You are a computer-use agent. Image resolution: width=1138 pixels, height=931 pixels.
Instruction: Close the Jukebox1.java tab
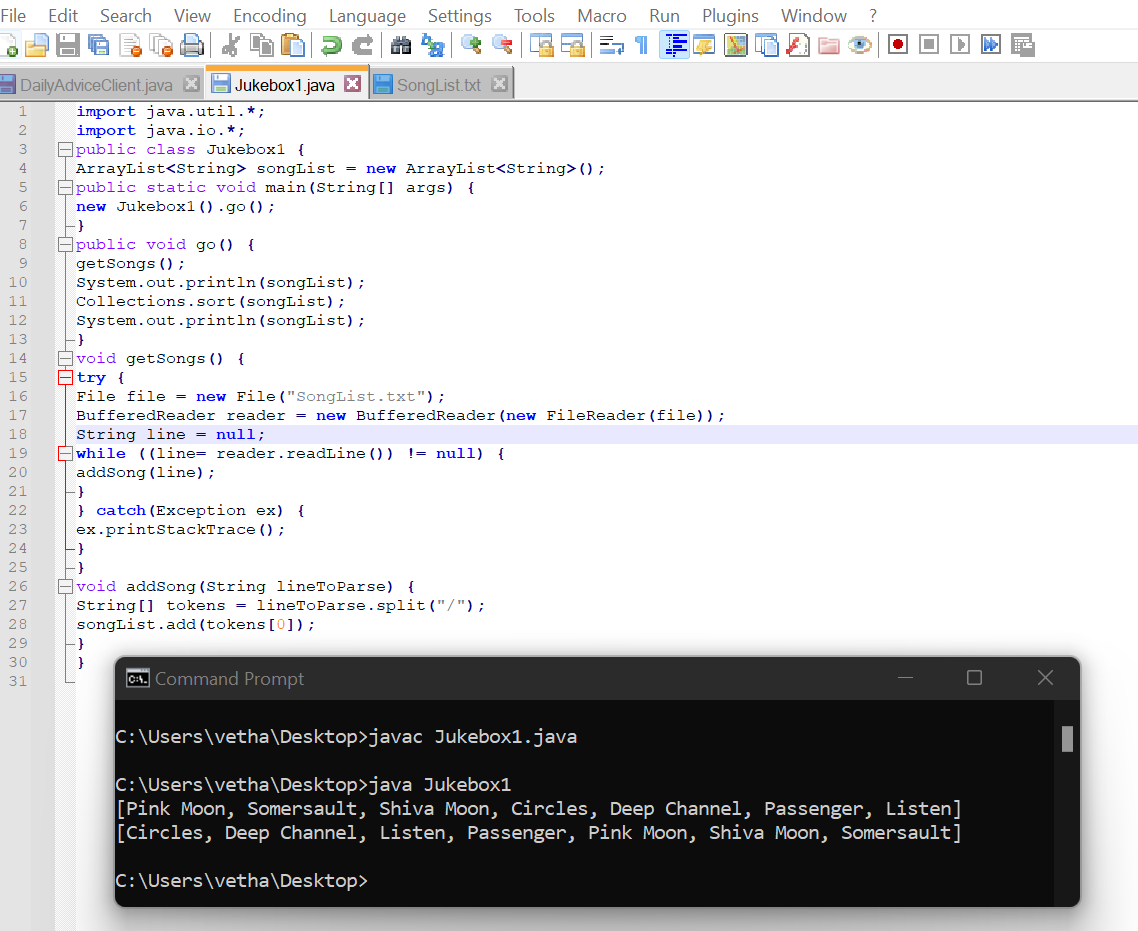[x=354, y=85]
